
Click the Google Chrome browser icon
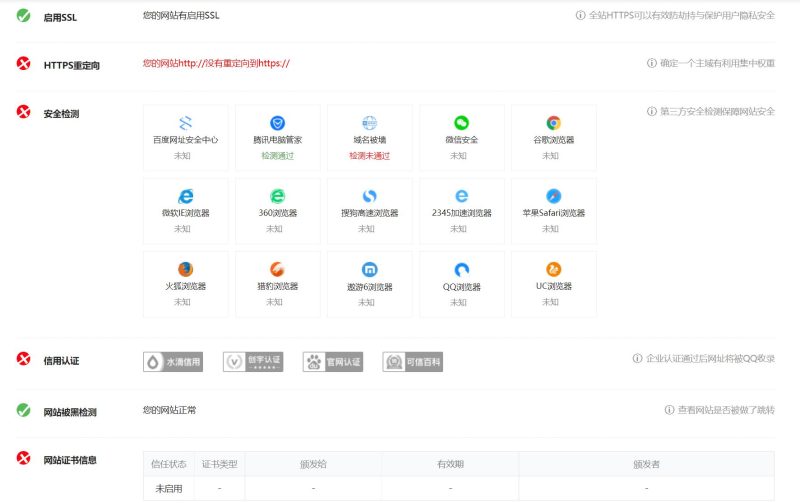pos(554,123)
